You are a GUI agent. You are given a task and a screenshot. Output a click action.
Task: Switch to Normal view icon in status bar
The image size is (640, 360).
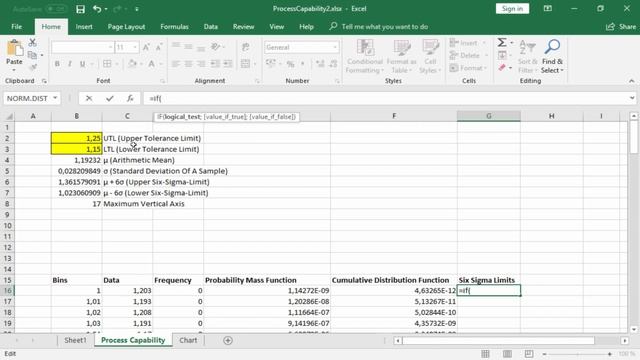[x=485, y=354]
